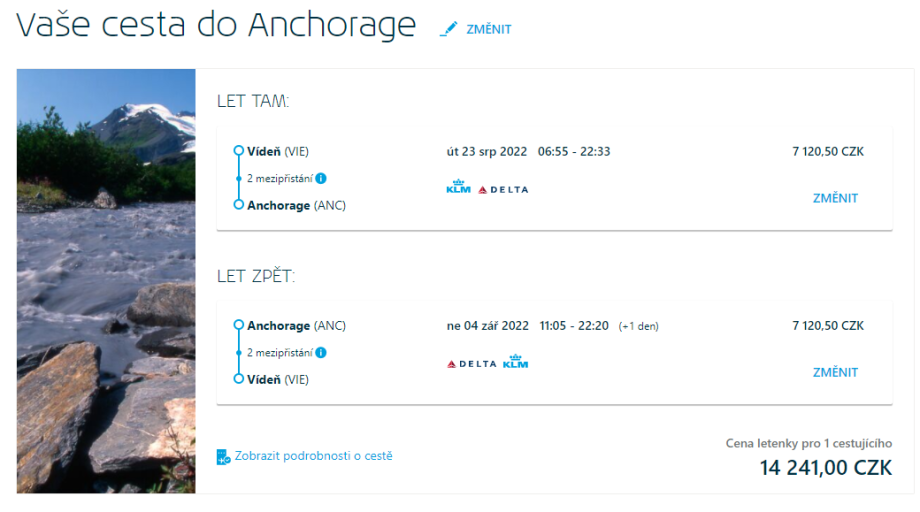The height and width of the screenshot is (512, 920).
Task: Click the 'Vaše cesta do Anchorage' heading
Action: coord(216,26)
